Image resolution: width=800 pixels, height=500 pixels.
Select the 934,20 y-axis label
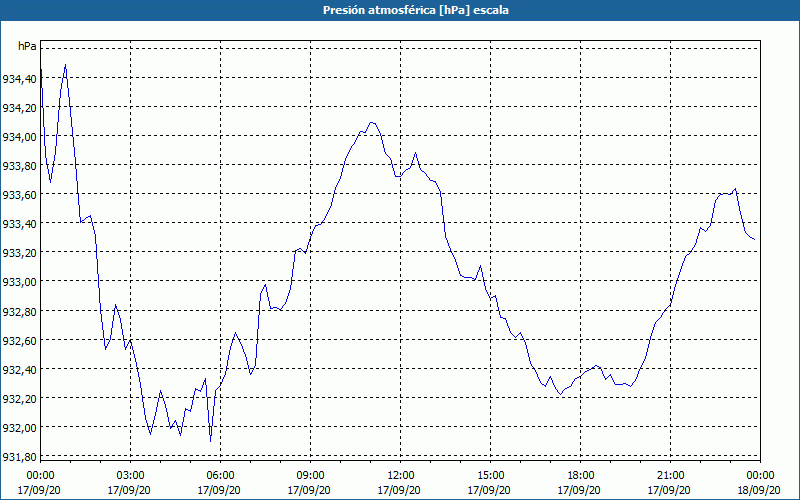pos(19,108)
